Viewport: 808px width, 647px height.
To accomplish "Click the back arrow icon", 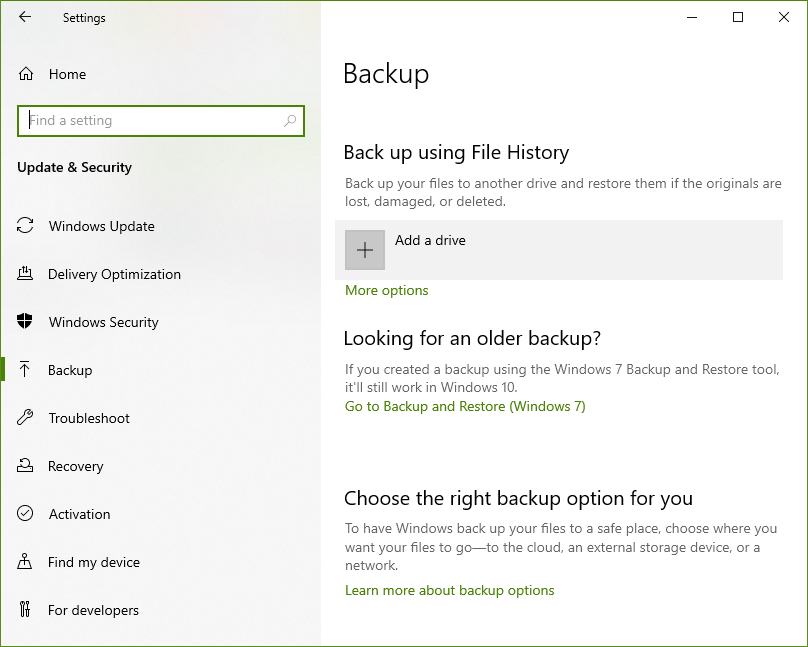I will tap(25, 17).
